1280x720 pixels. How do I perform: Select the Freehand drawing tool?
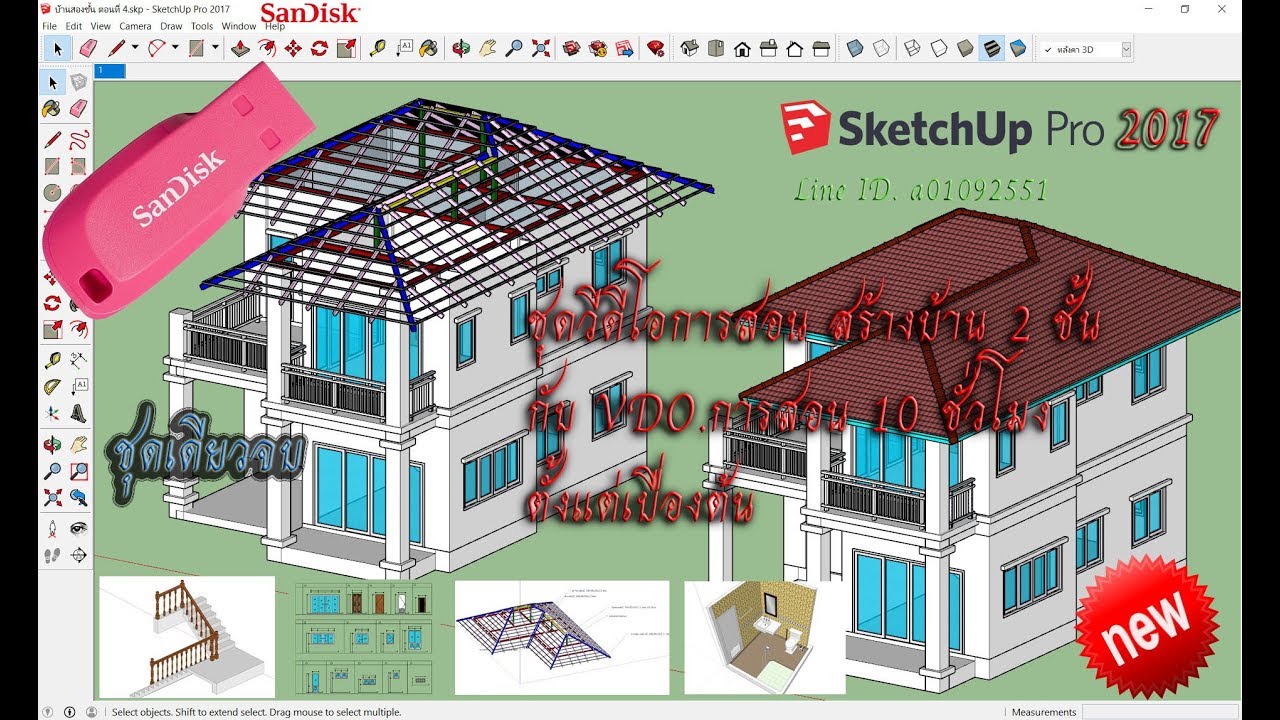point(78,138)
